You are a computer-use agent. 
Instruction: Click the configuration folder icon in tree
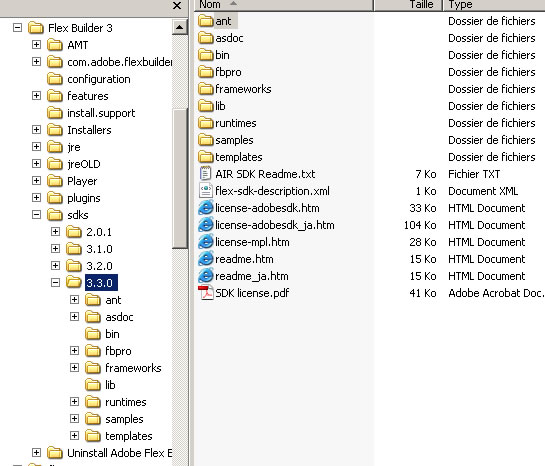55,79
